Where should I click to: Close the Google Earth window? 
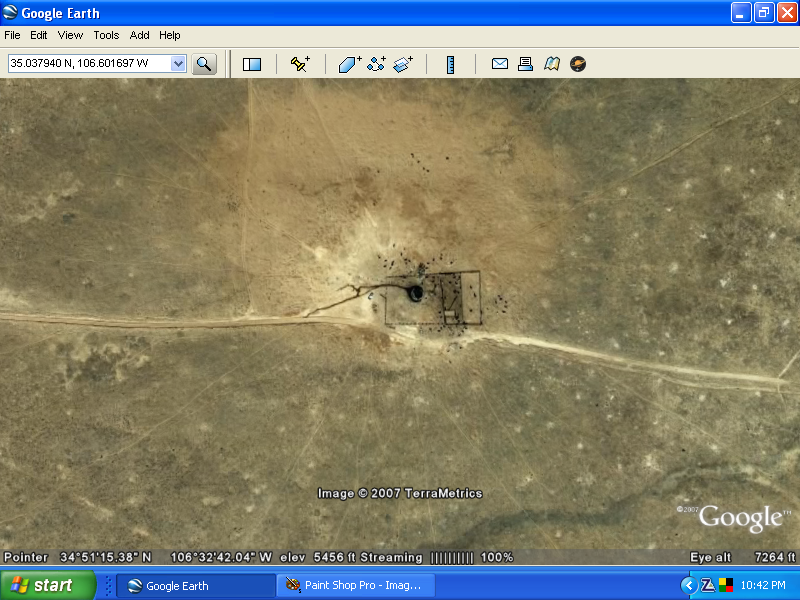[x=787, y=13]
